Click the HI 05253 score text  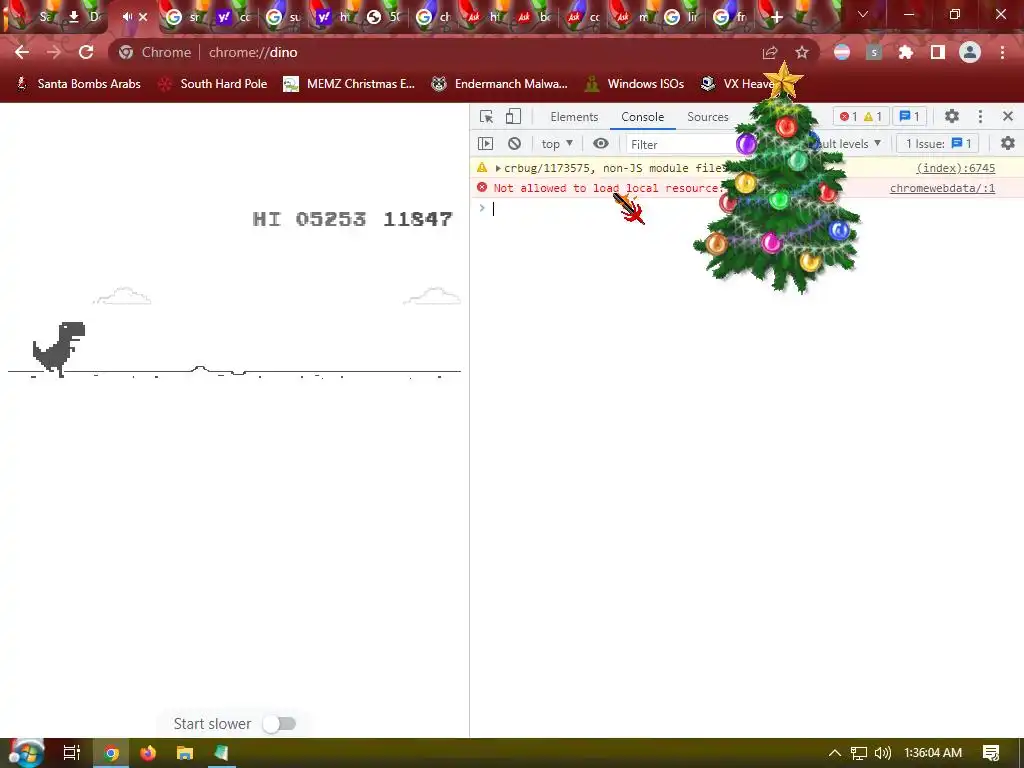[309, 219]
